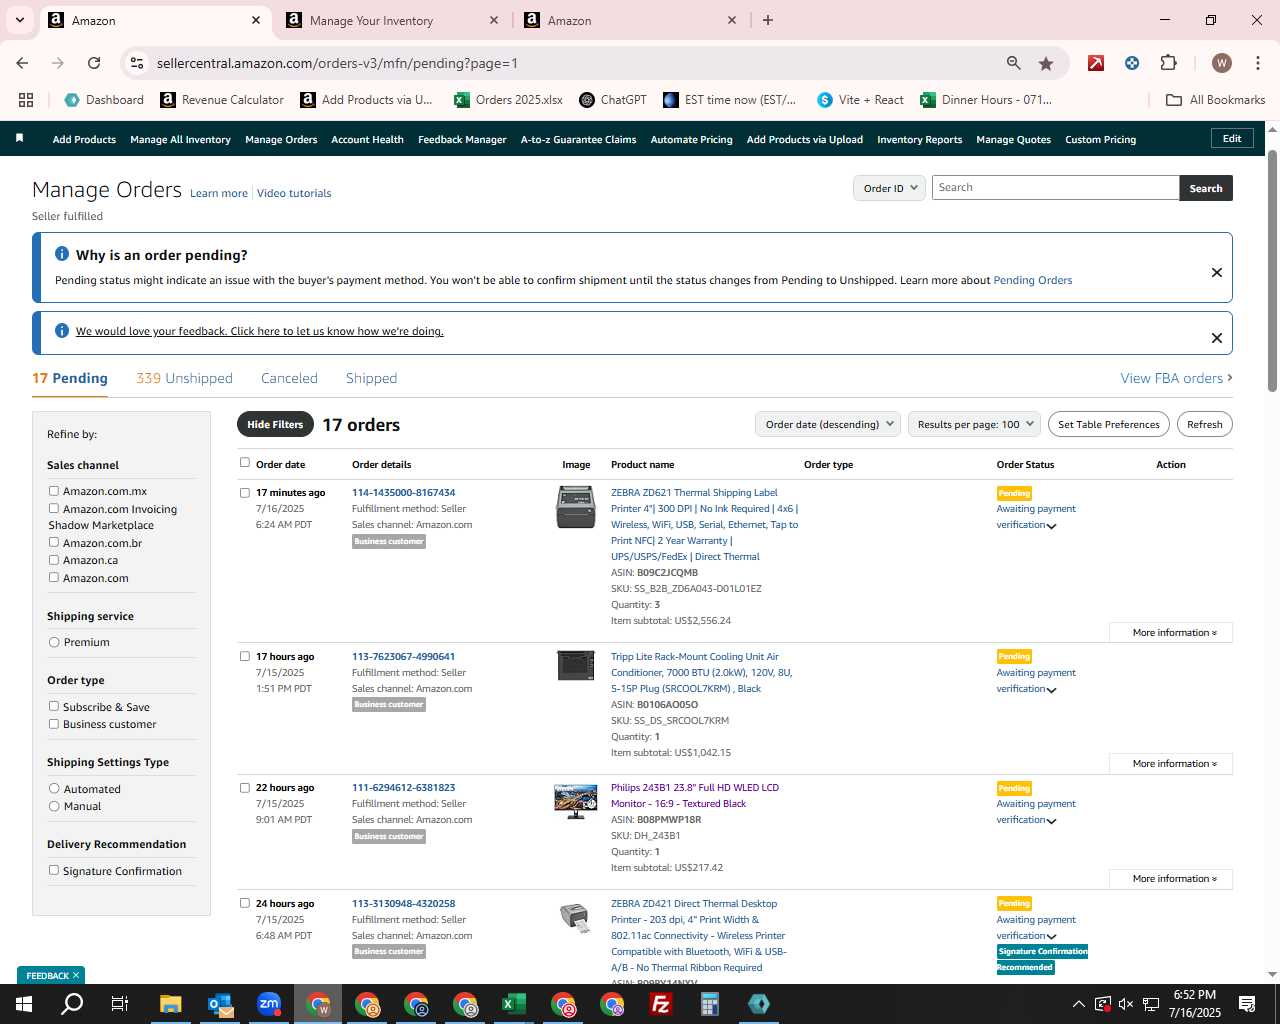The height and width of the screenshot is (1024, 1280).
Task: Select order 113-7623067-4990641 checkbox
Action: pos(245,657)
